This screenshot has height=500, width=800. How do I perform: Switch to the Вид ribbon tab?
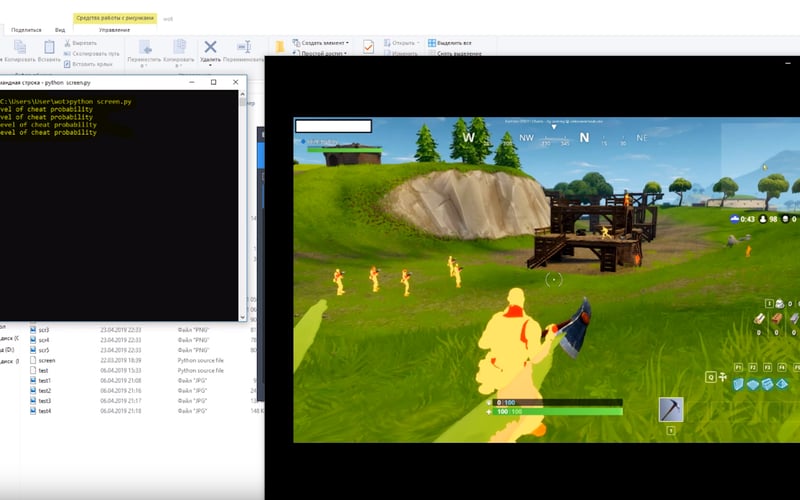click(x=60, y=30)
